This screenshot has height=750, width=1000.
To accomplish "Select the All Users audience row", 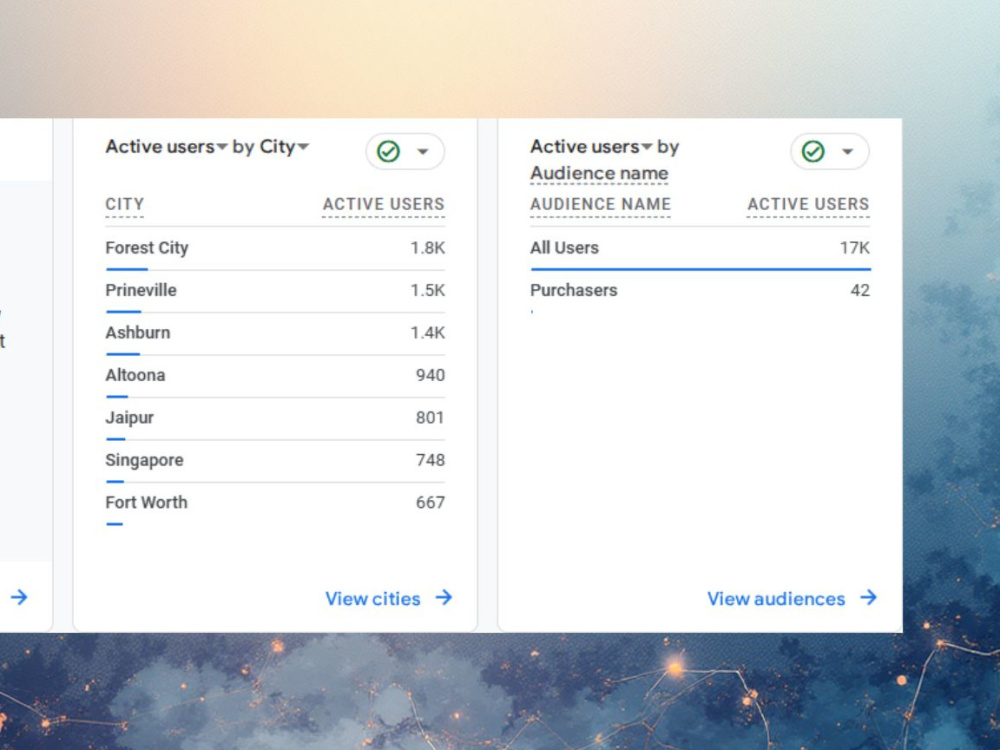I will pos(700,249).
